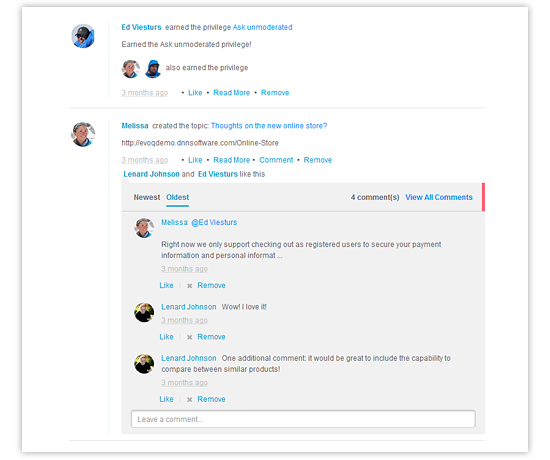
Task: Click the Leave a comment field
Action: (x=303, y=419)
